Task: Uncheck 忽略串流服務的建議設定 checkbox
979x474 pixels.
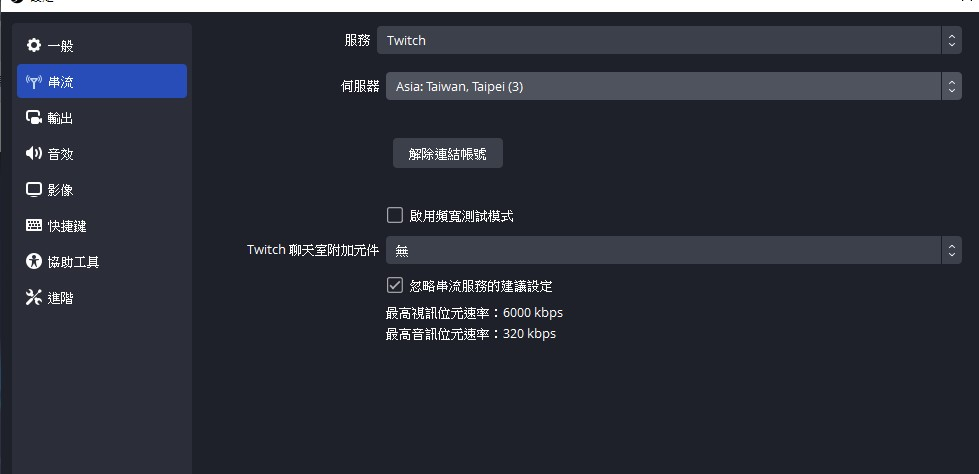Action: (395, 285)
